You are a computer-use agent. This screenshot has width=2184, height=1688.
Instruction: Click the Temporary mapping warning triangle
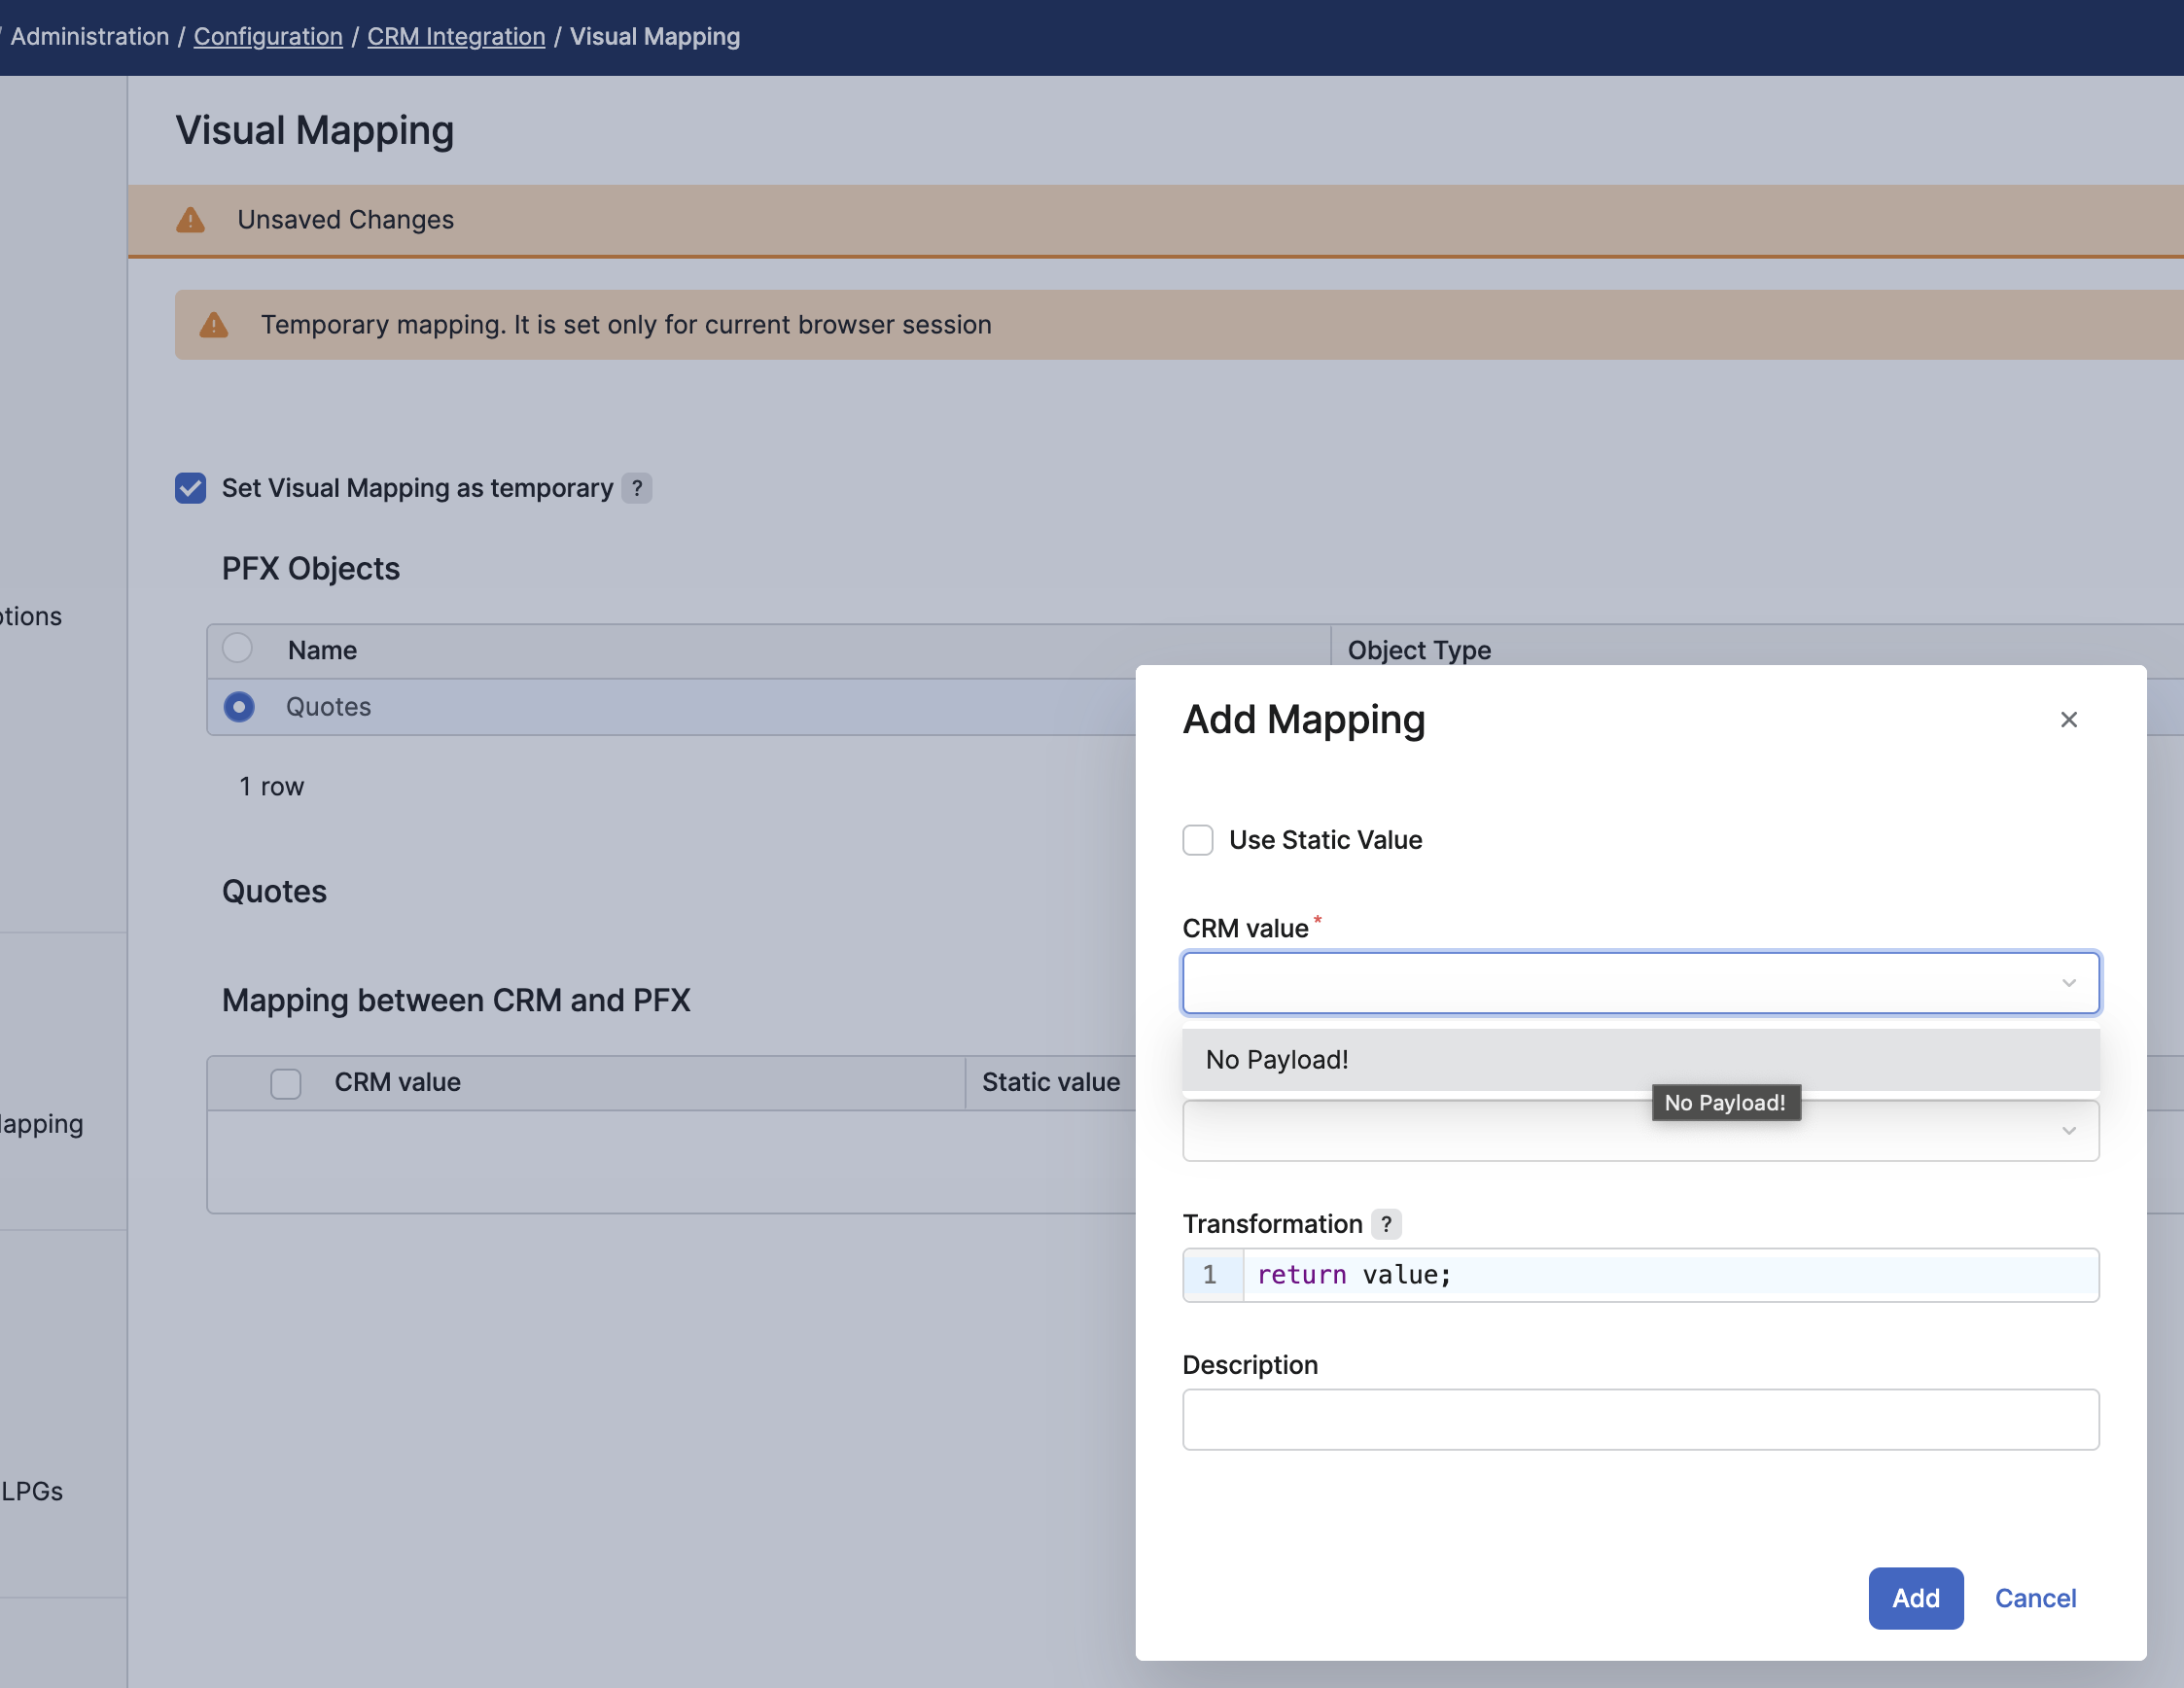pyautogui.click(x=214, y=325)
